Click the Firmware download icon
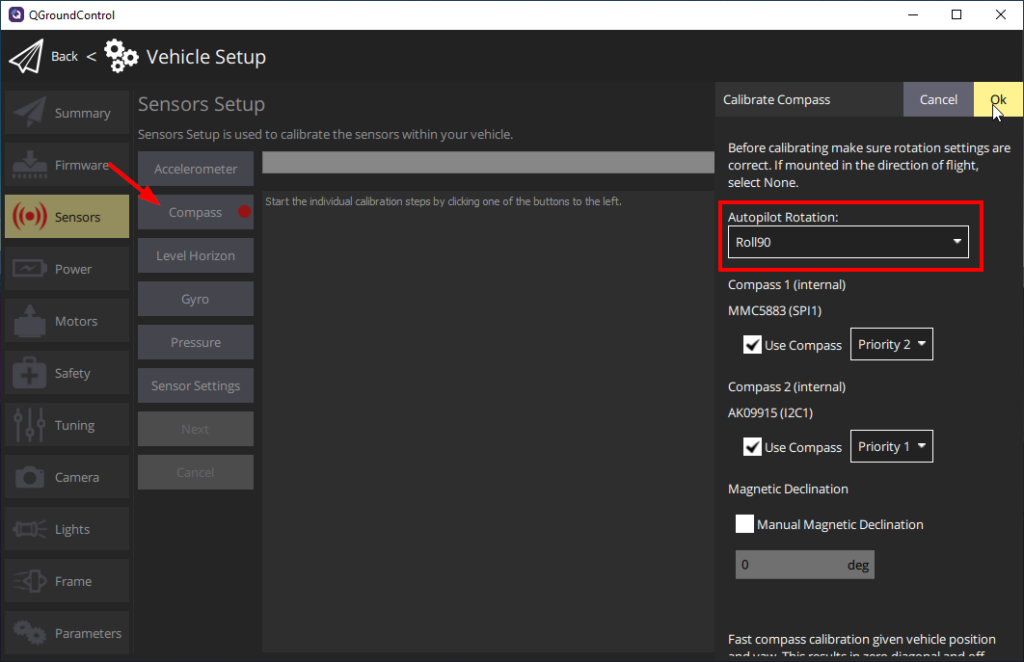 pos(29,165)
